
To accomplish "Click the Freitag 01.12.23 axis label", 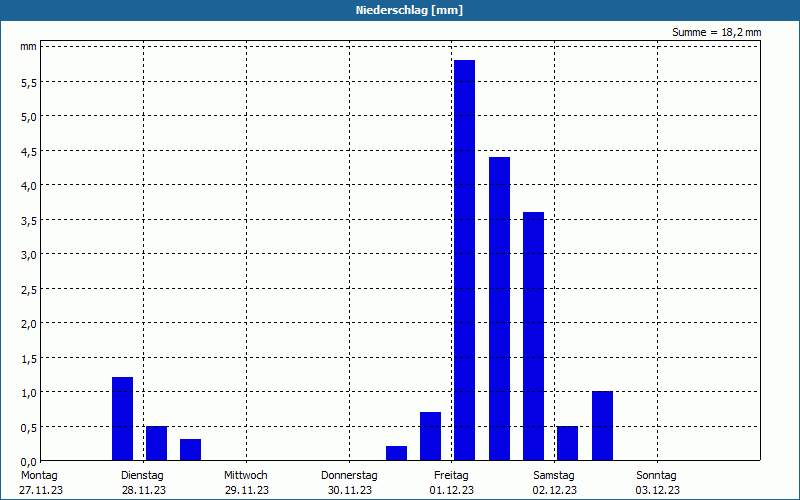I will (452, 483).
